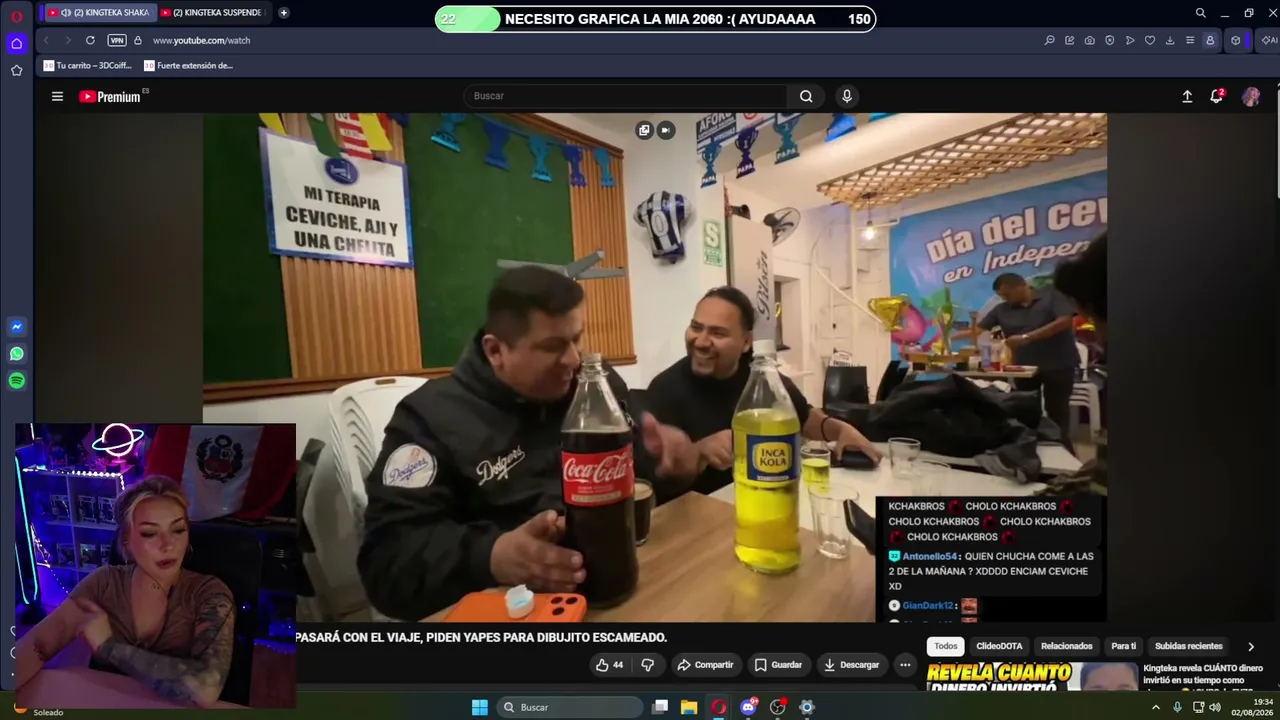1280x720 pixels.
Task: Select the Para ti filter chip
Action: (1123, 646)
